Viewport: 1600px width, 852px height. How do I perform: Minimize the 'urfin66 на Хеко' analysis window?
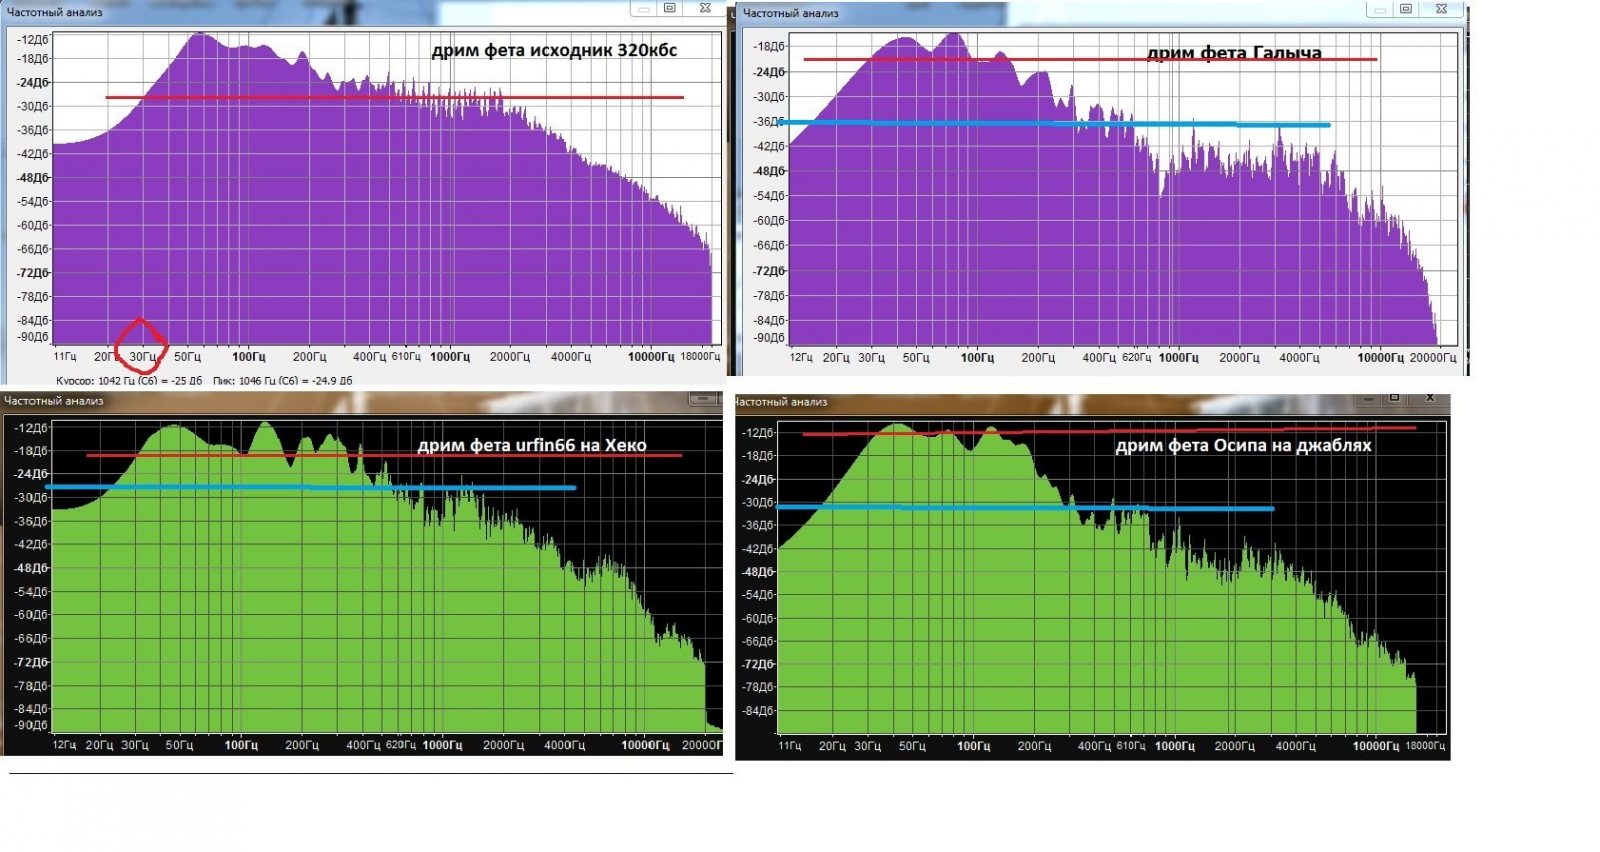pyautogui.click(x=704, y=398)
